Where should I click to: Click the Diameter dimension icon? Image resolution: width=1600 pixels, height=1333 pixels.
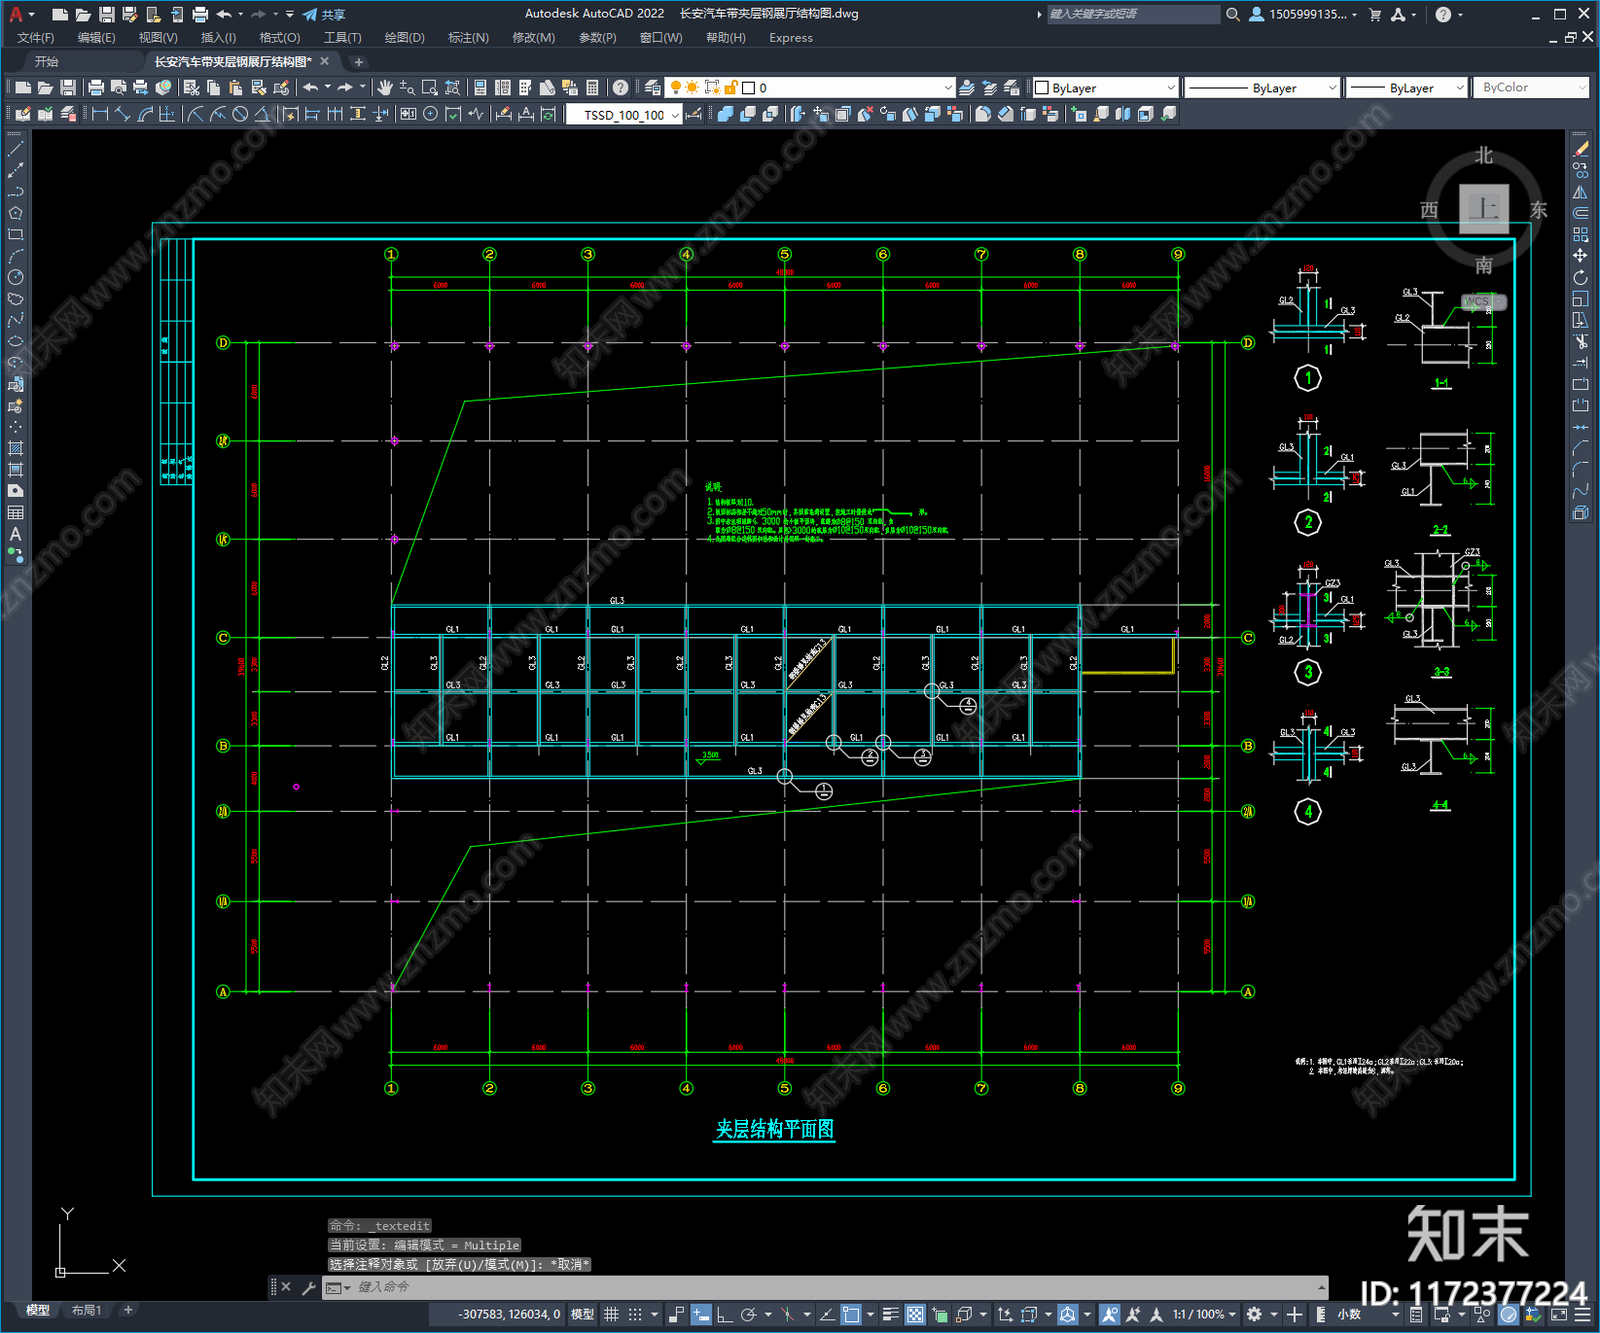pyautogui.click(x=240, y=114)
